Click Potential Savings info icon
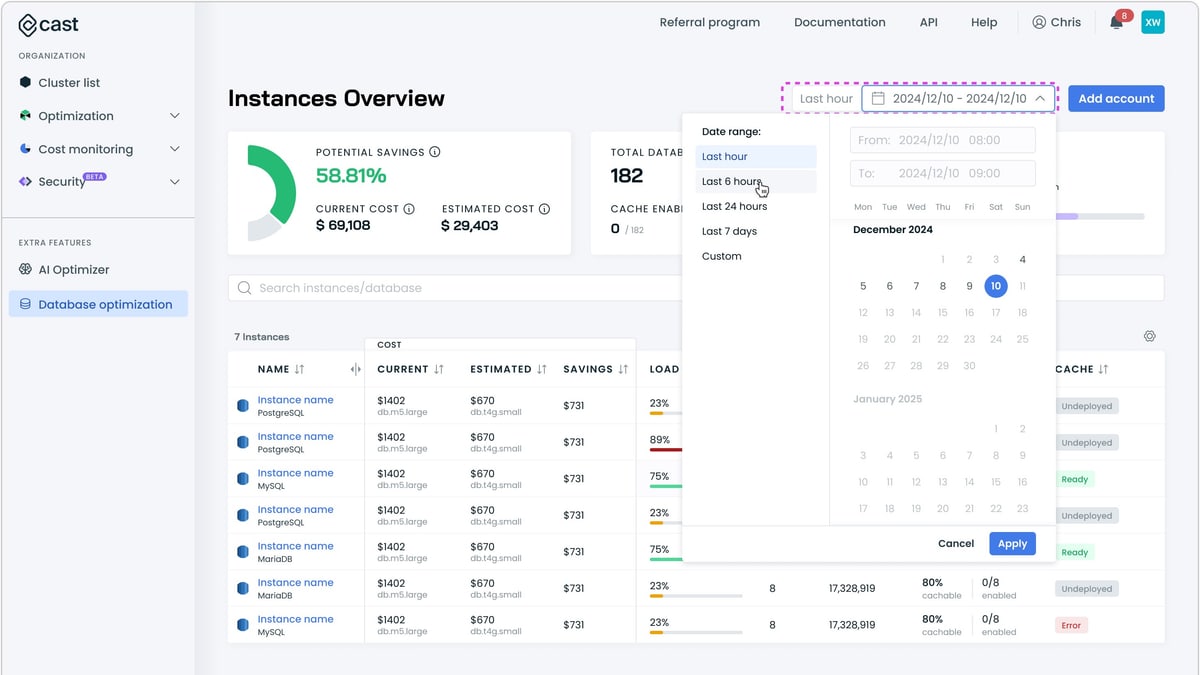 click(x=434, y=152)
